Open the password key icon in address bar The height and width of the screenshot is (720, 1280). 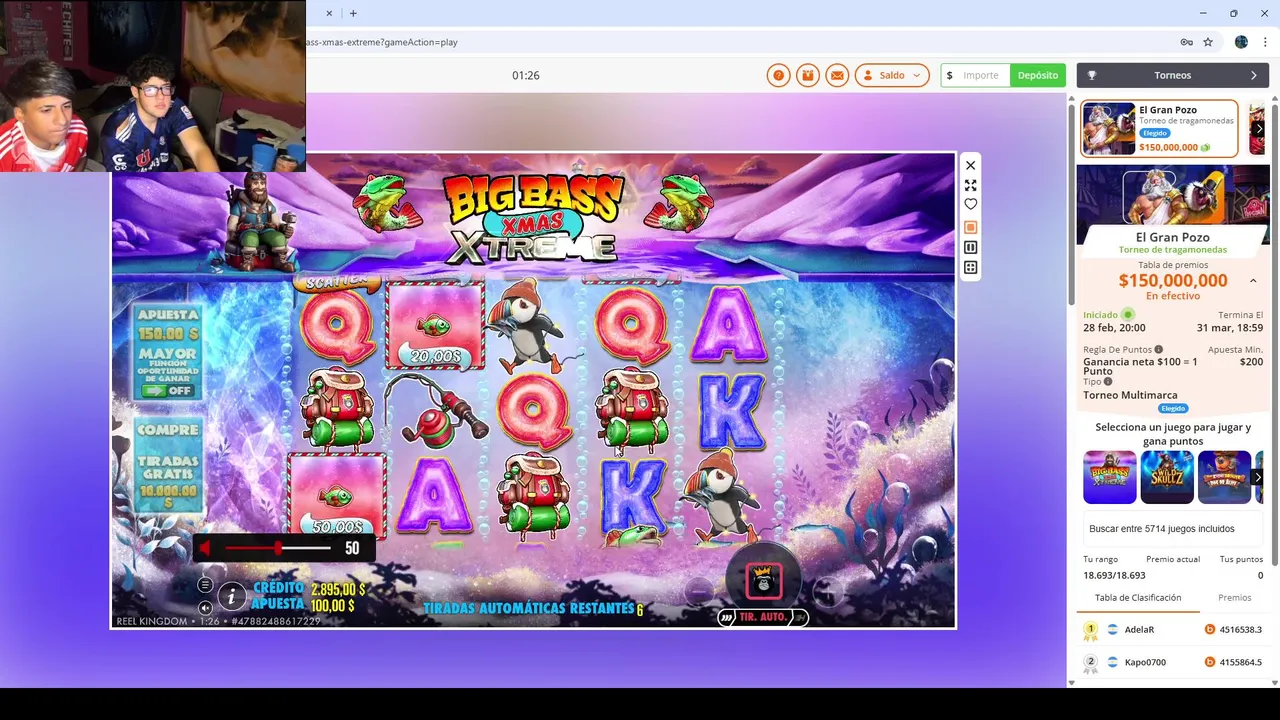click(x=1186, y=42)
